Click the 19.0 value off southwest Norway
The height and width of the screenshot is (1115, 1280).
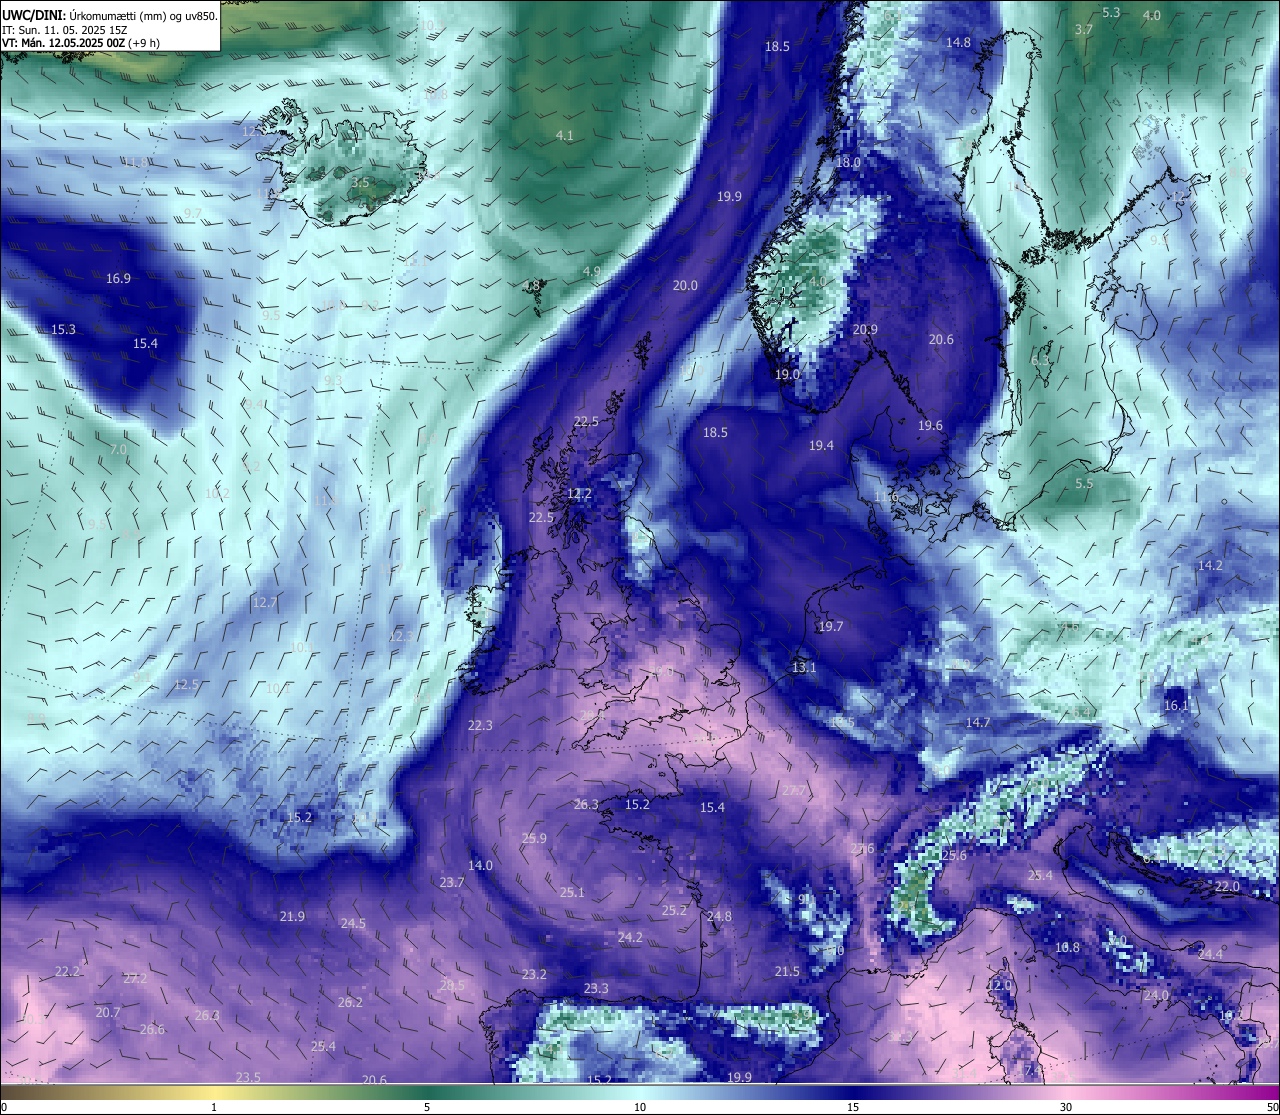pyautogui.click(x=787, y=374)
